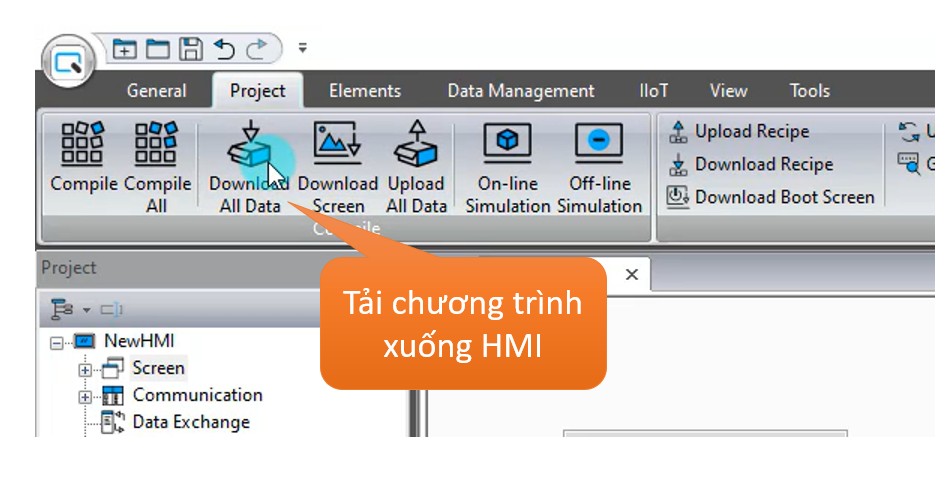948x485 pixels.
Task: Open the Tools ribbon tab
Action: coord(810,91)
